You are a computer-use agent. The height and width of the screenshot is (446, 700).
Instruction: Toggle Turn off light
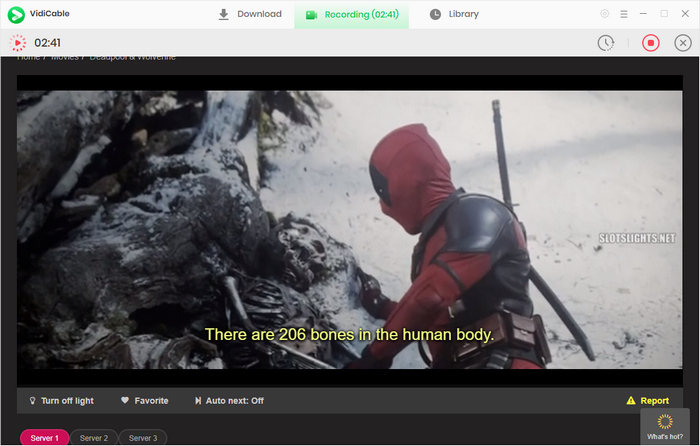tap(62, 400)
